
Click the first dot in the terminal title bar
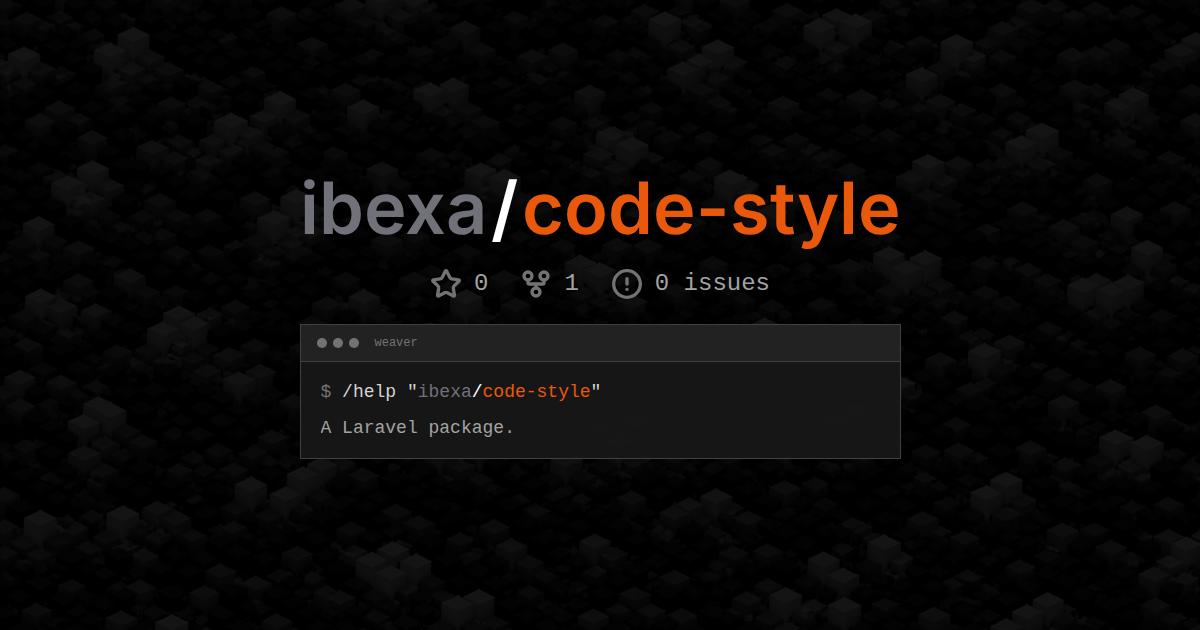(x=322, y=343)
